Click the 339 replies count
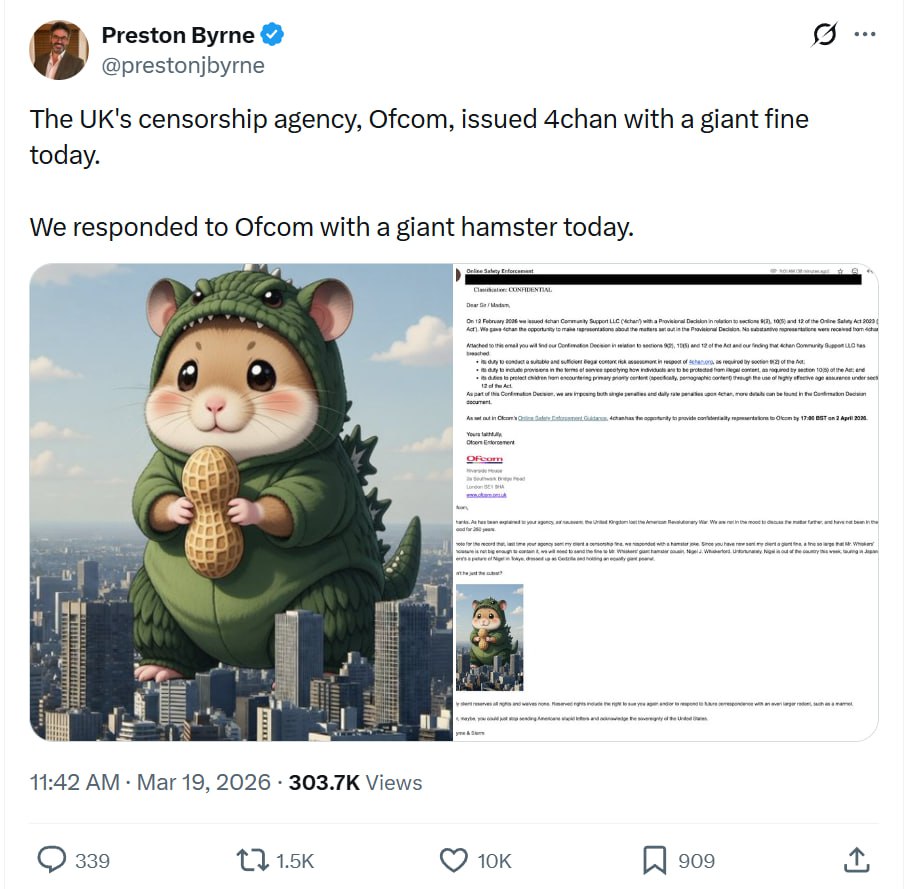 coord(92,861)
